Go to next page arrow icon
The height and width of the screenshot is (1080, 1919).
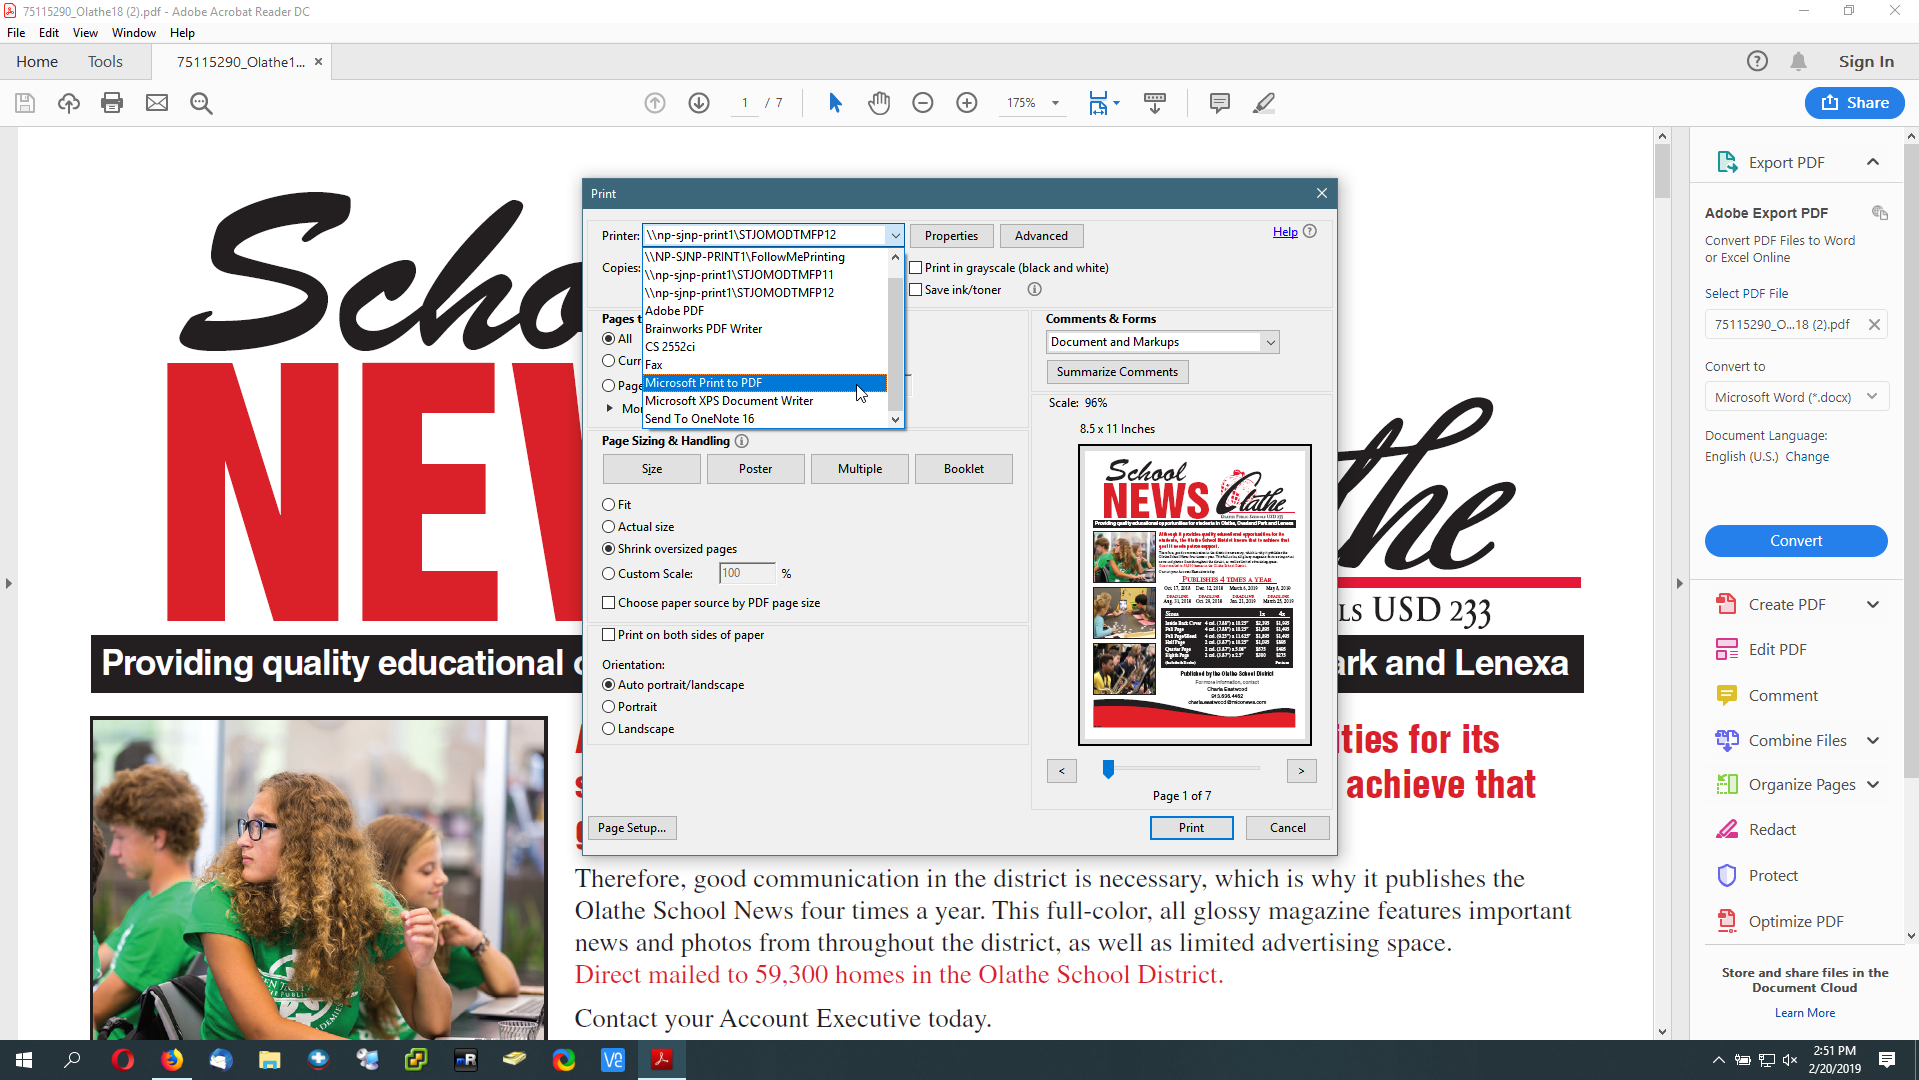[x=699, y=103]
